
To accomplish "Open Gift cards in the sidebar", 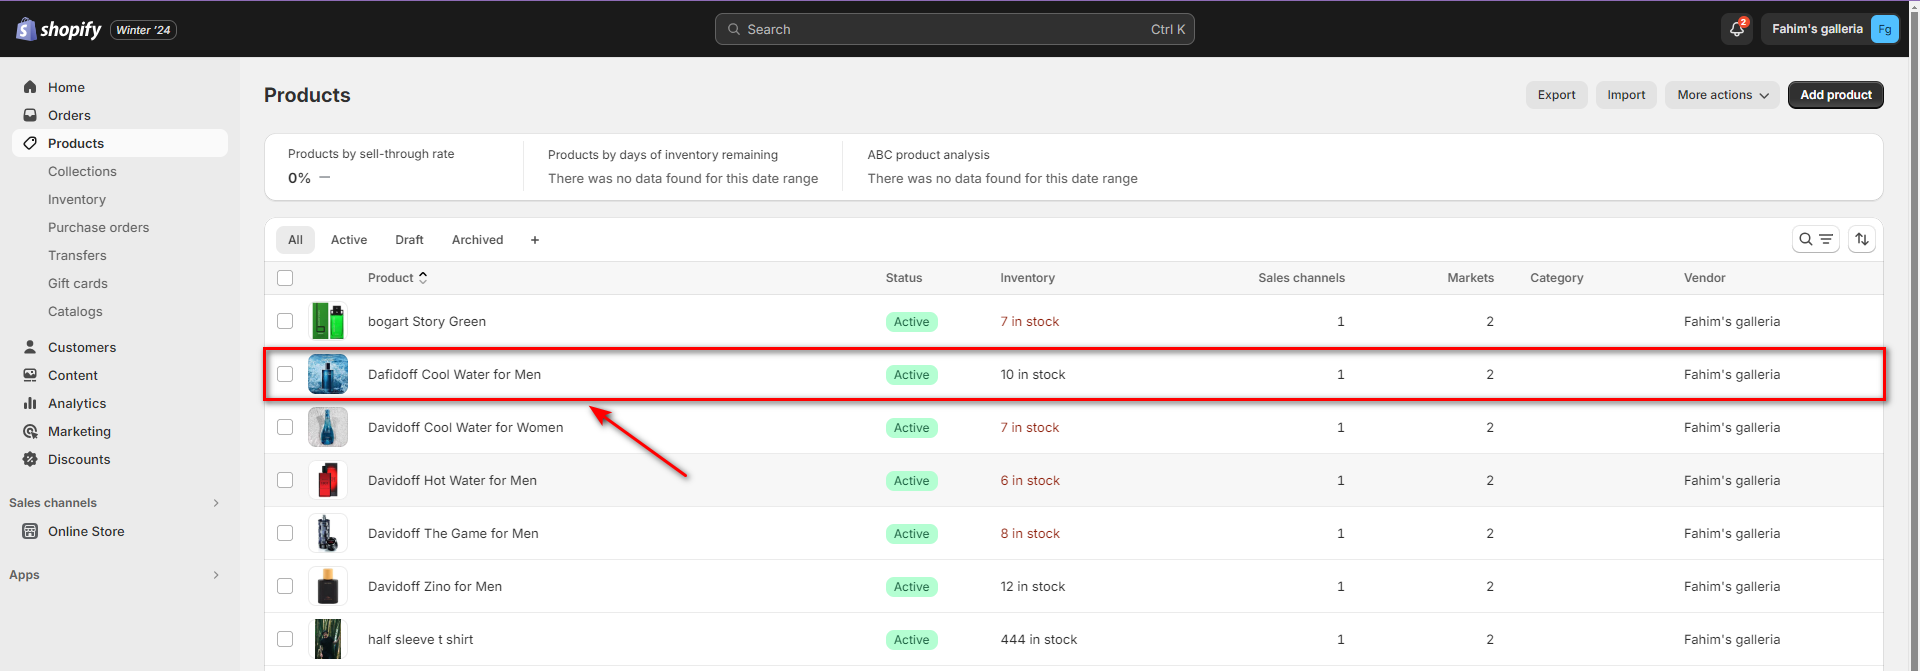I will click(78, 283).
